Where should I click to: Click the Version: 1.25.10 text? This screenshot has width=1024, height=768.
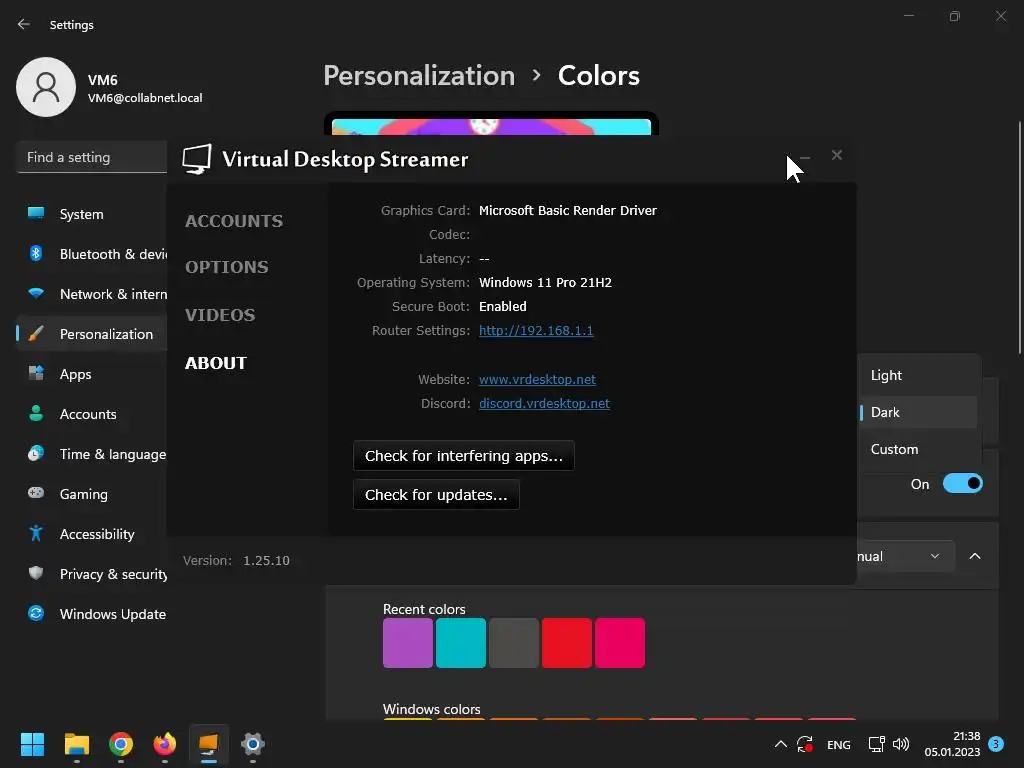pyautogui.click(x=236, y=561)
